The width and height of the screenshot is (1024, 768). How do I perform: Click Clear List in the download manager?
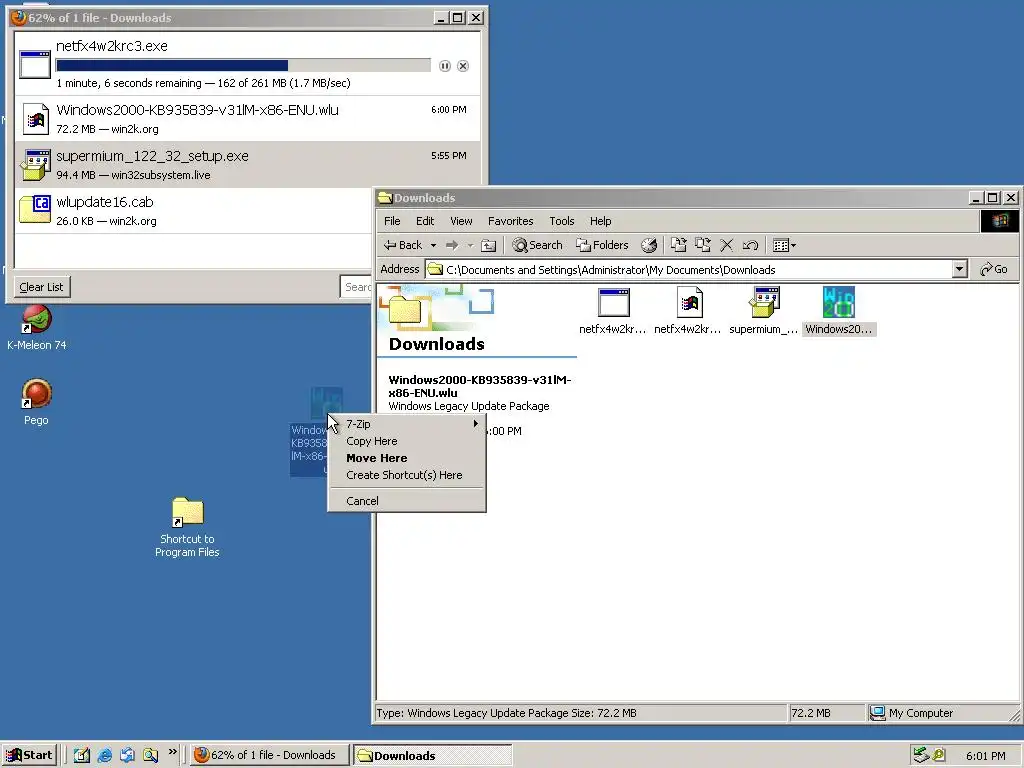[42, 287]
